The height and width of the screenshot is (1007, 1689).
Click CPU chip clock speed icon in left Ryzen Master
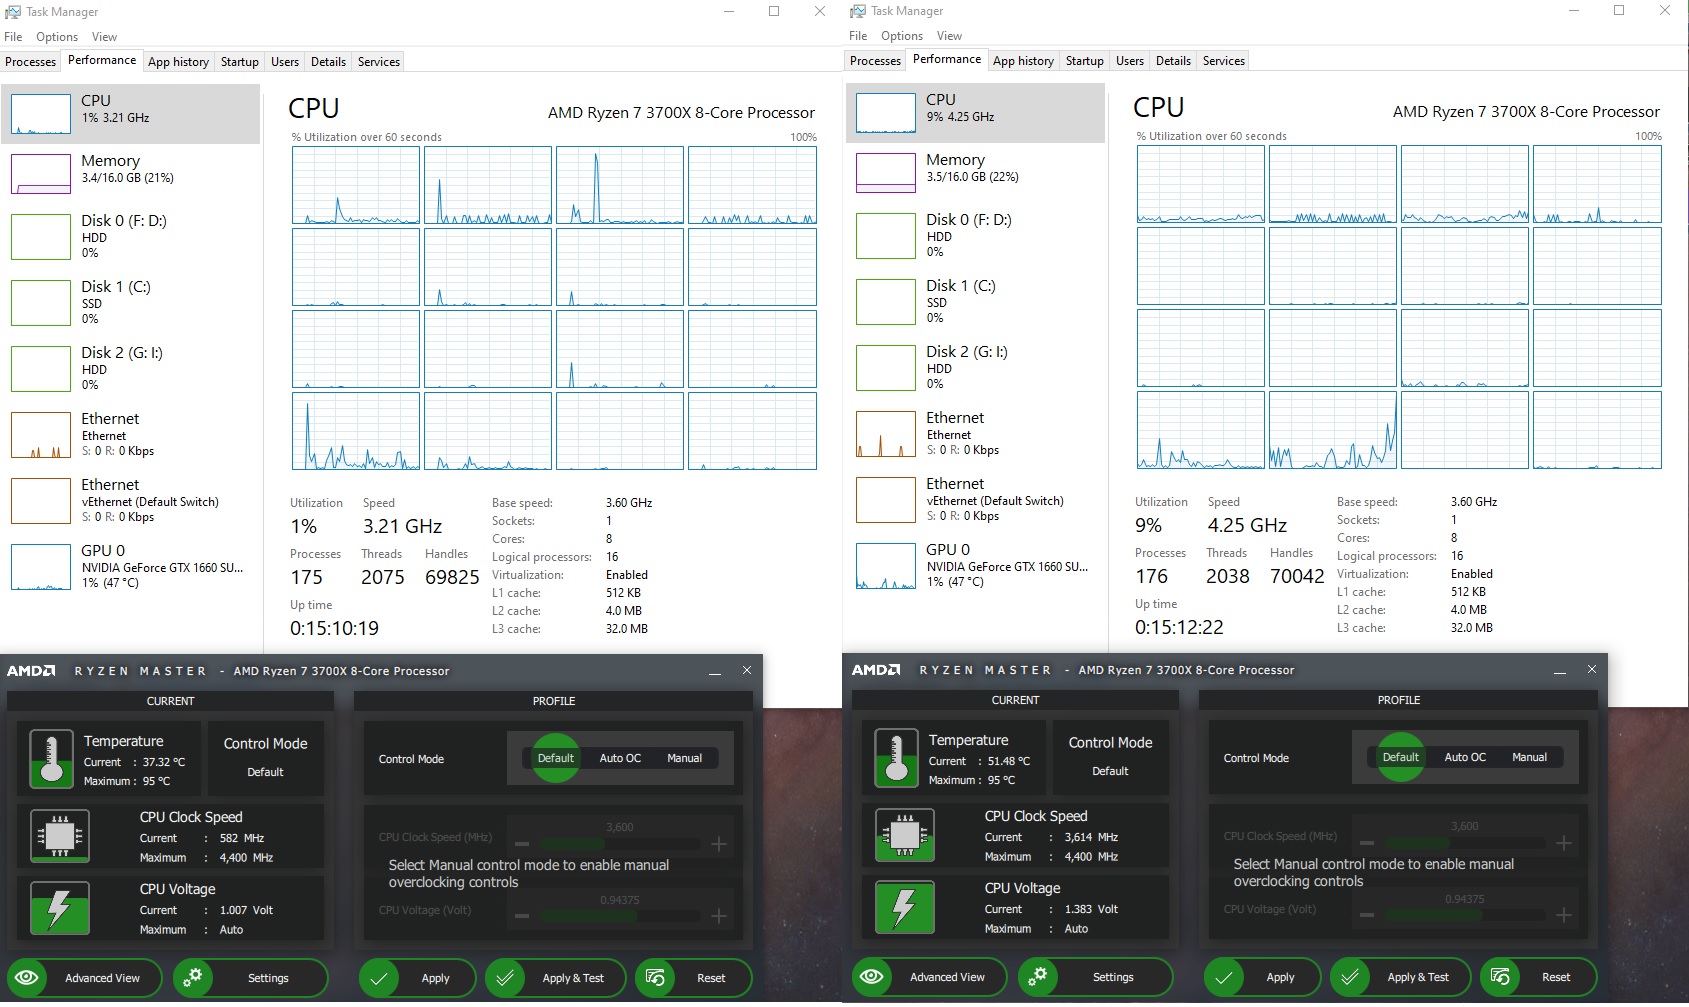pyautogui.click(x=60, y=836)
